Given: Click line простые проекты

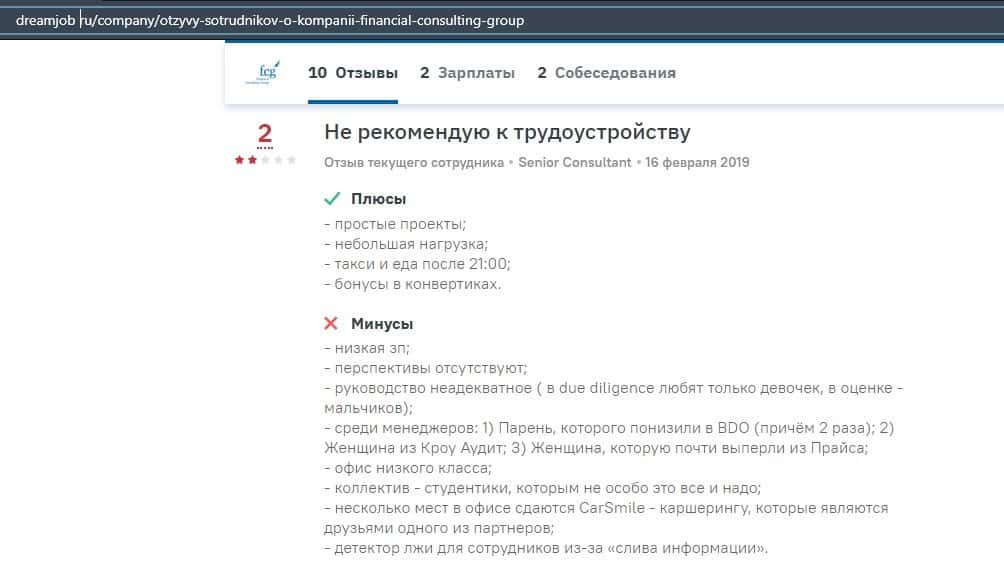Looking at the screenshot, I should point(395,224).
